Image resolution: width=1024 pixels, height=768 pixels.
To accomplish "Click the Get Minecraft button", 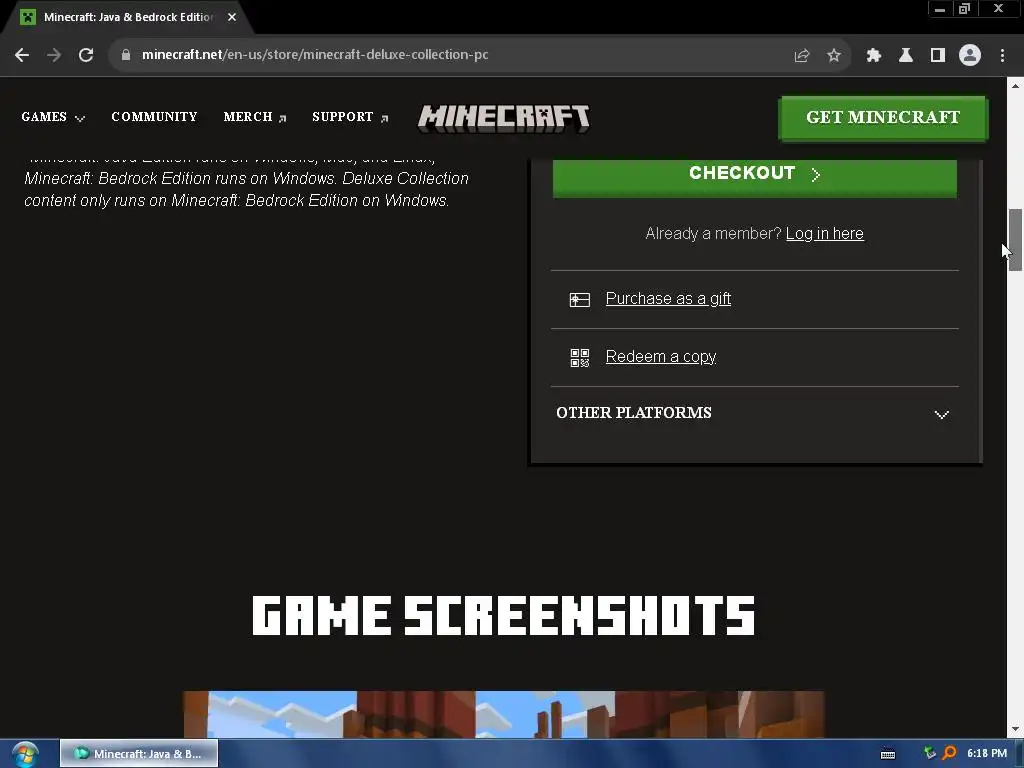I will pos(883,118).
